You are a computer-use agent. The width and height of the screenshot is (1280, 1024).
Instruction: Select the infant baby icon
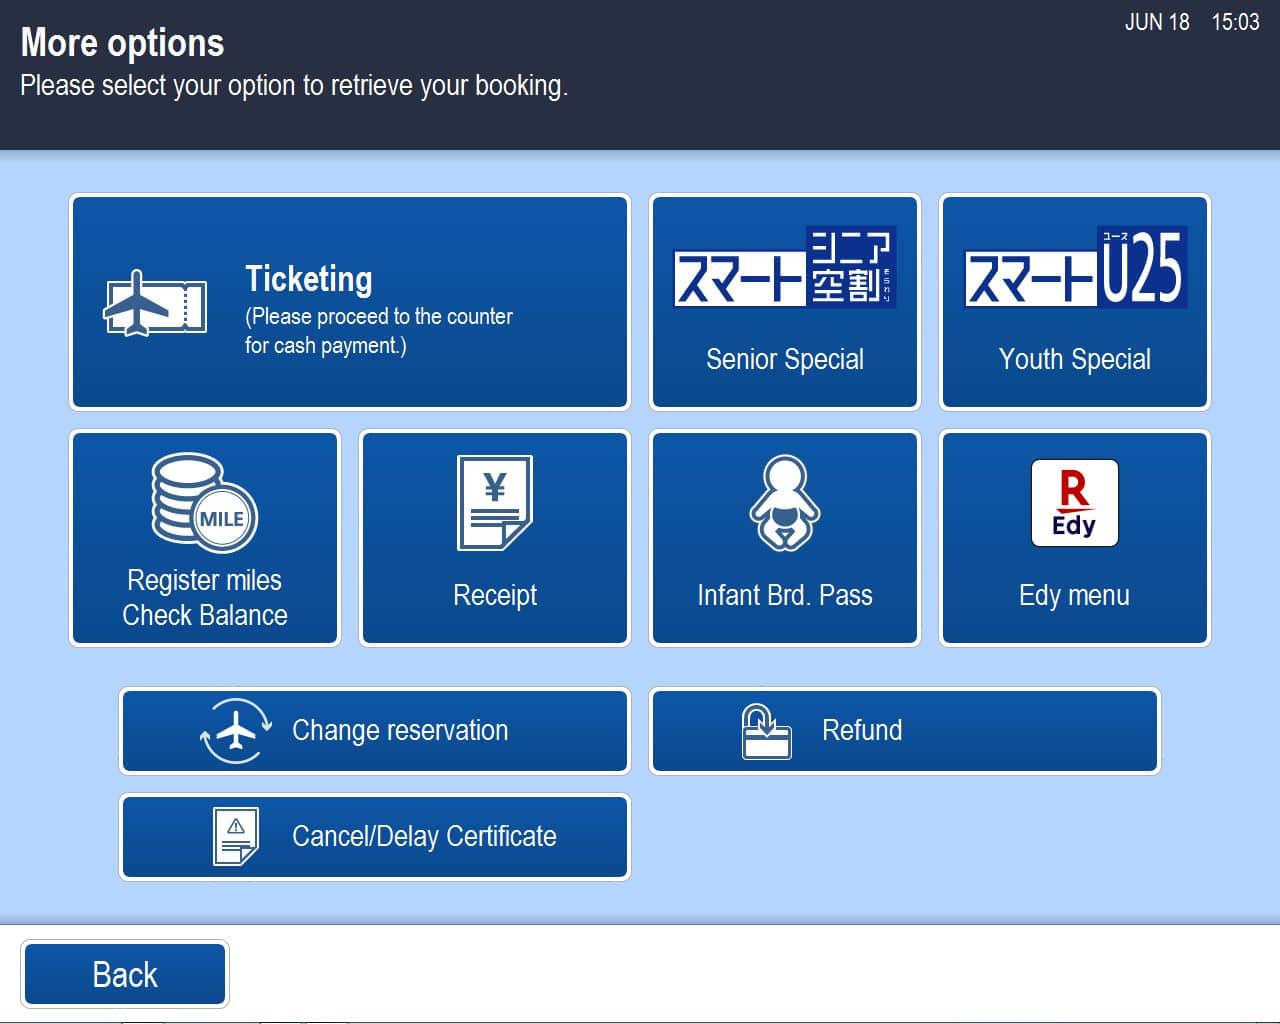coord(785,503)
